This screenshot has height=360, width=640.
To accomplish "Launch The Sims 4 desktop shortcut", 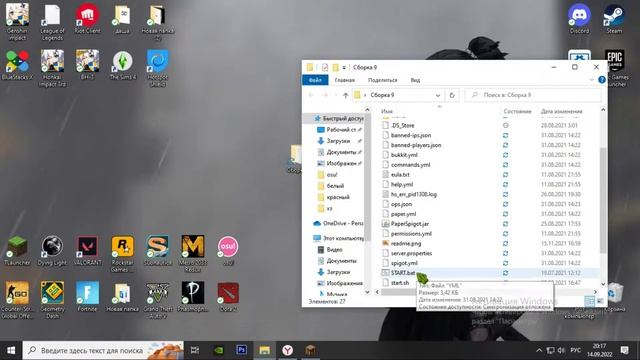I will 122,65.
